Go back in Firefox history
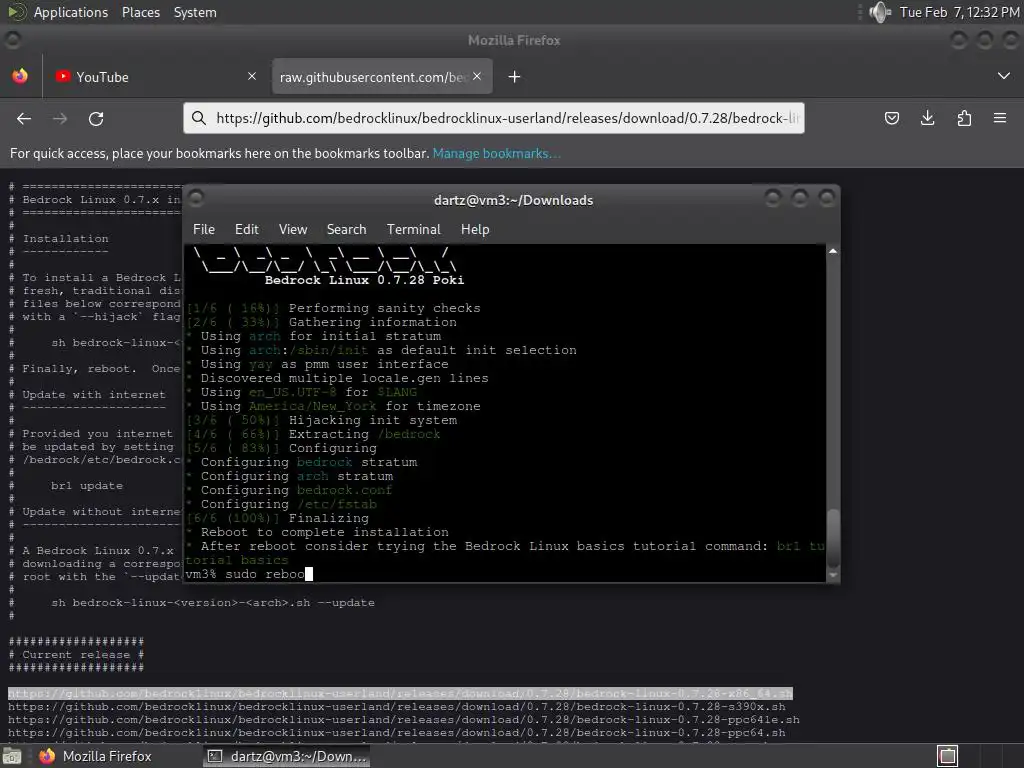Image resolution: width=1024 pixels, height=768 pixels. click(24, 118)
